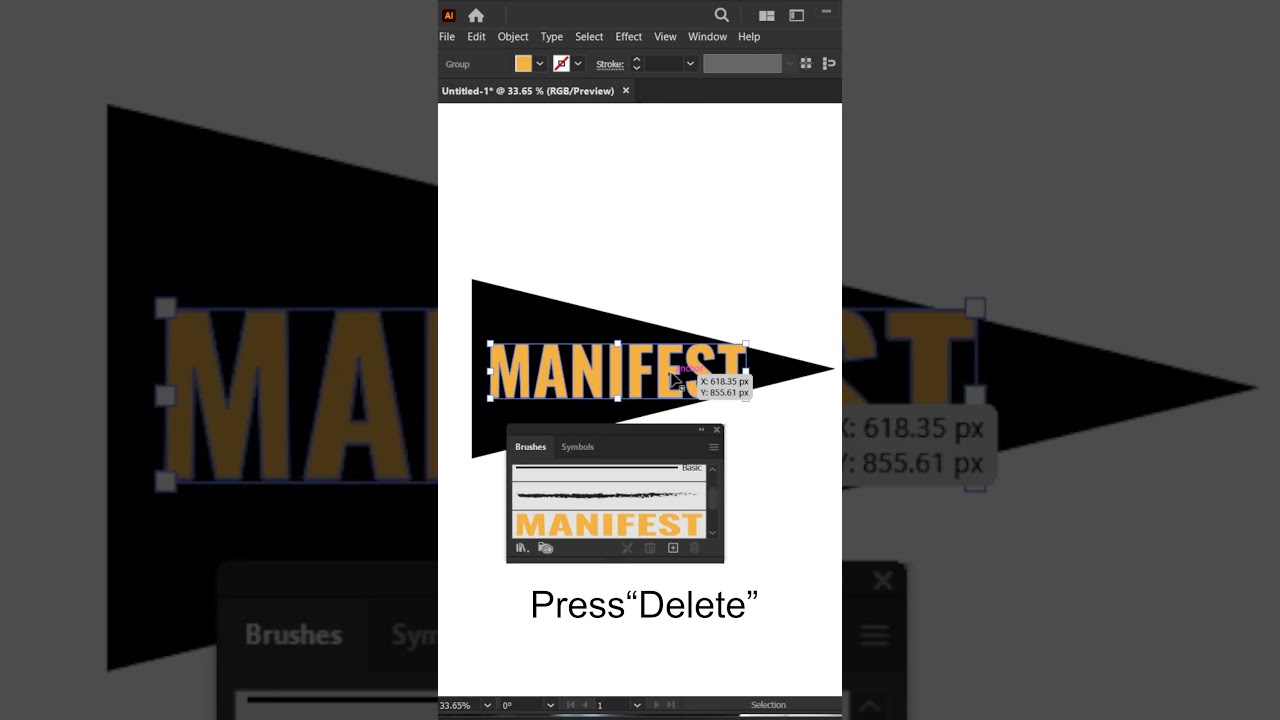
Task: Open the Stroke weight dropdown
Action: pyautogui.click(x=690, y=63)
